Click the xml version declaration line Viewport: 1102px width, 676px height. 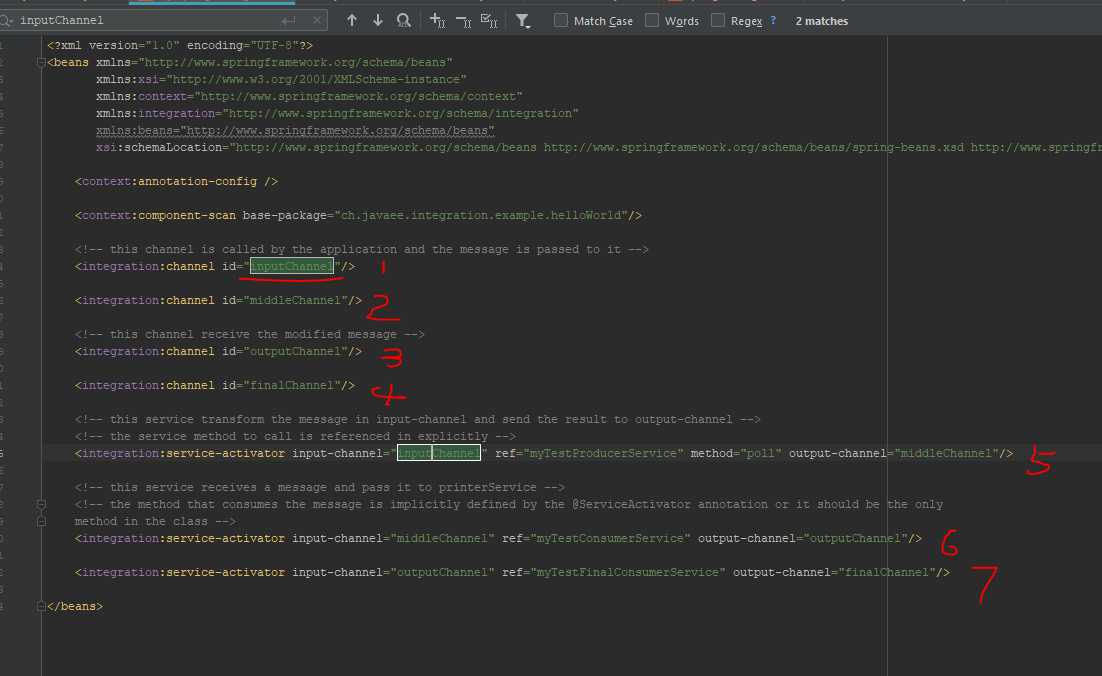pyautogui.click(x=180, y=45)
